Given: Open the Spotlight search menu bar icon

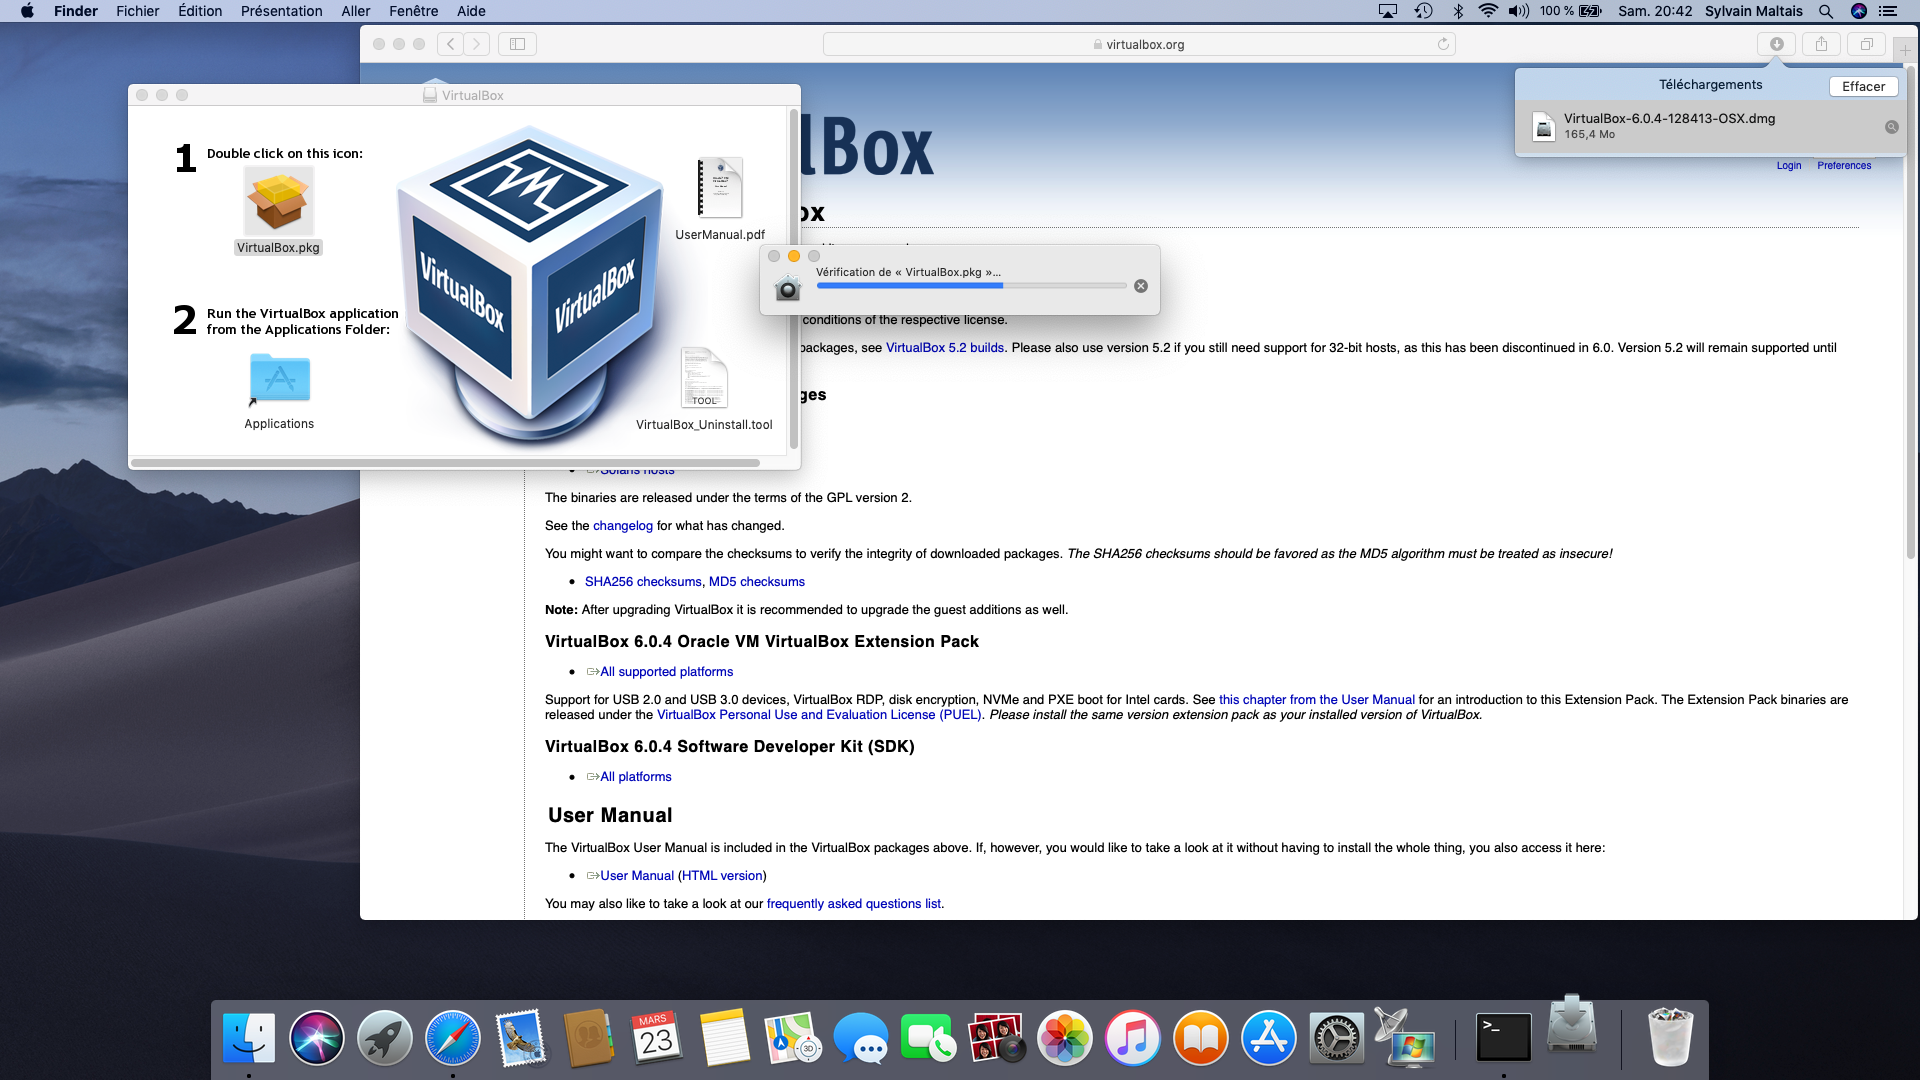Looking at the screenshot, I should click(1826, 11).
